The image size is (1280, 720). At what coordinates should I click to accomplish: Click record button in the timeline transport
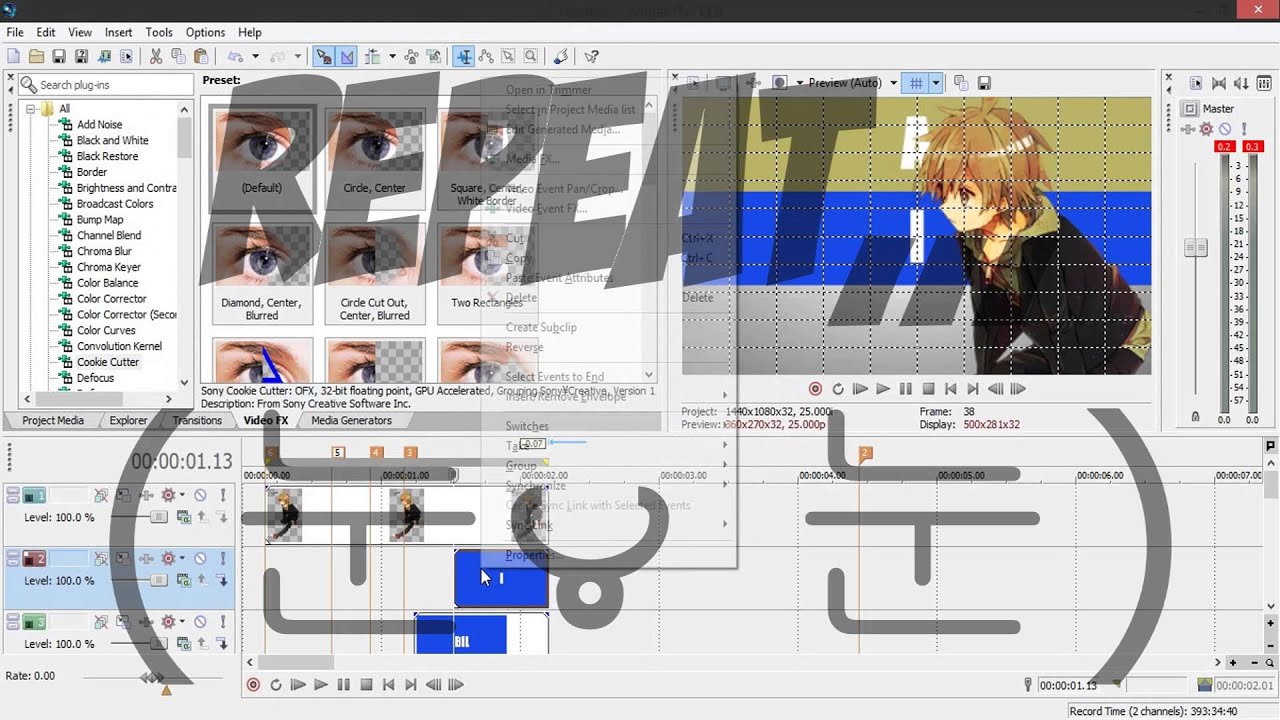[x=253, y=685]
